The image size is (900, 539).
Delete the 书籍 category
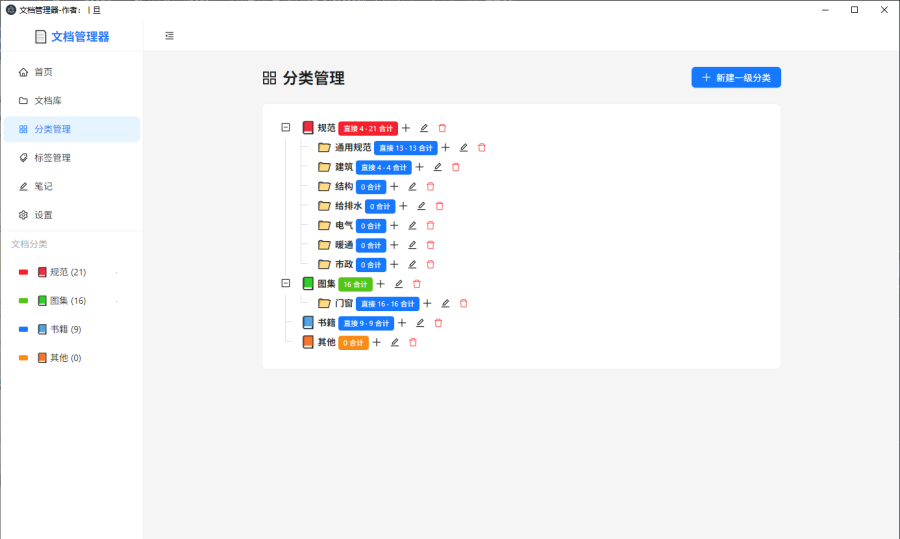point(439,323)
